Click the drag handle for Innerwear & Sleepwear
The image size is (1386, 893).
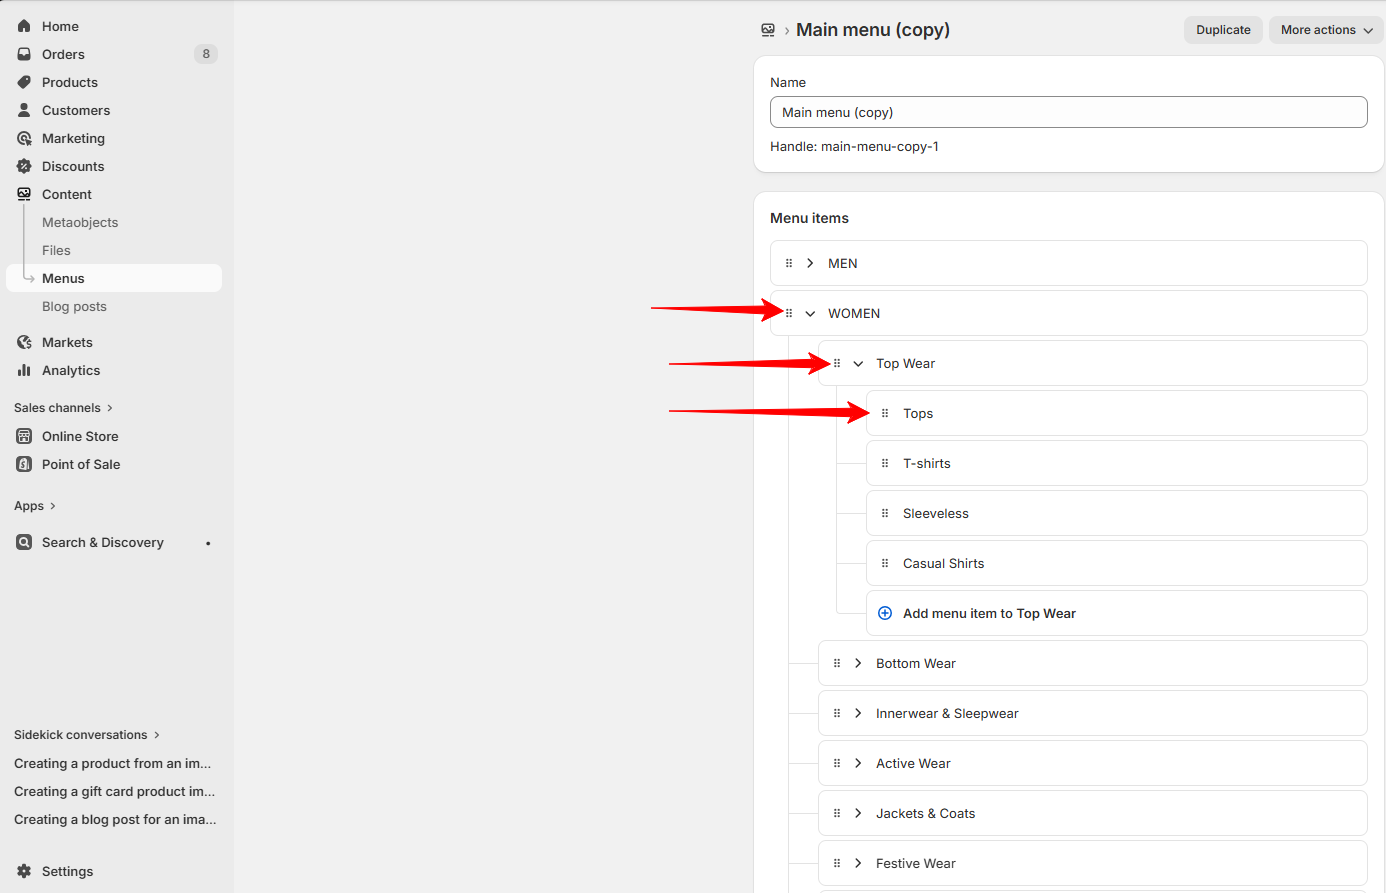coord(837,713)
